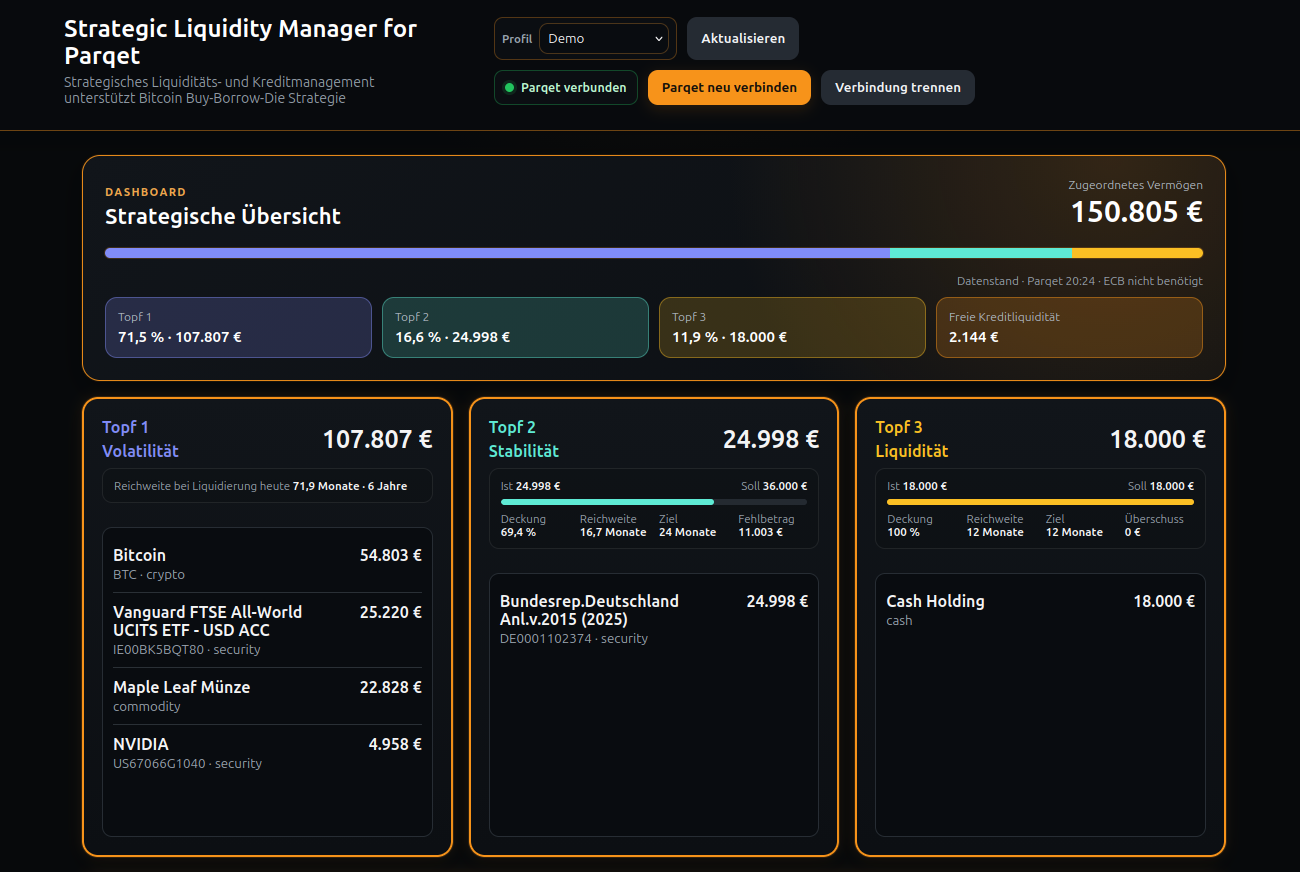
Task: Click the Ziel 24 Monate value
Action: 687,532
